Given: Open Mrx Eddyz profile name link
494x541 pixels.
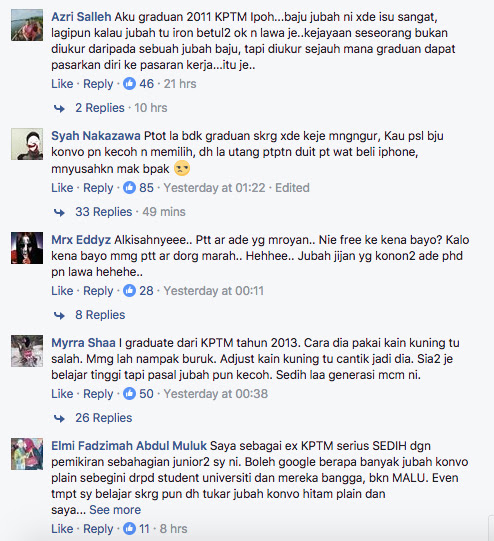Looking at the screenshot, I should tap(81, 240).
